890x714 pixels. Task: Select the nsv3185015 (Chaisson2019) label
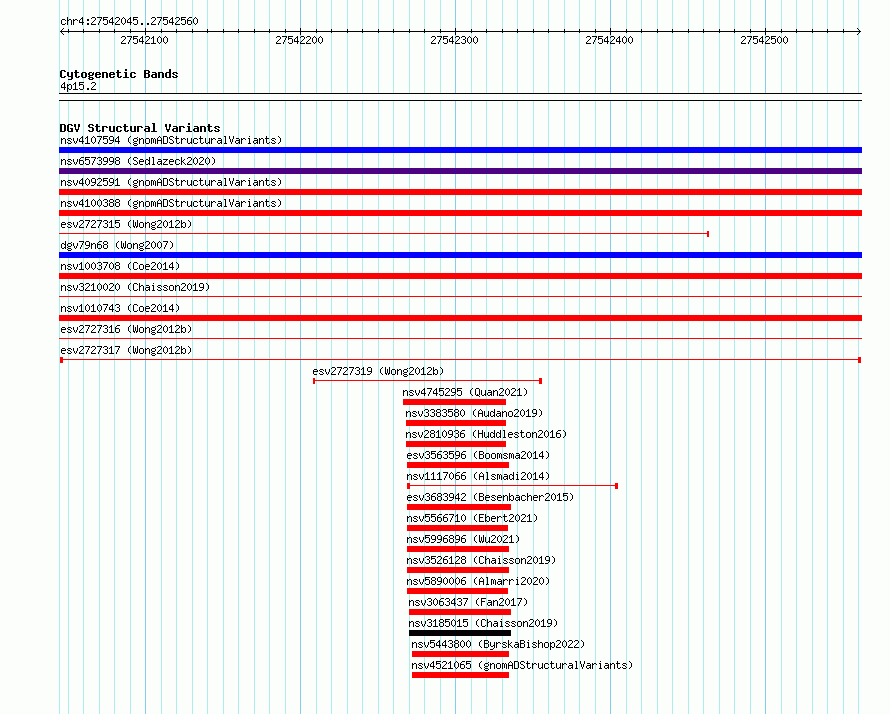(x=484, y=623)
